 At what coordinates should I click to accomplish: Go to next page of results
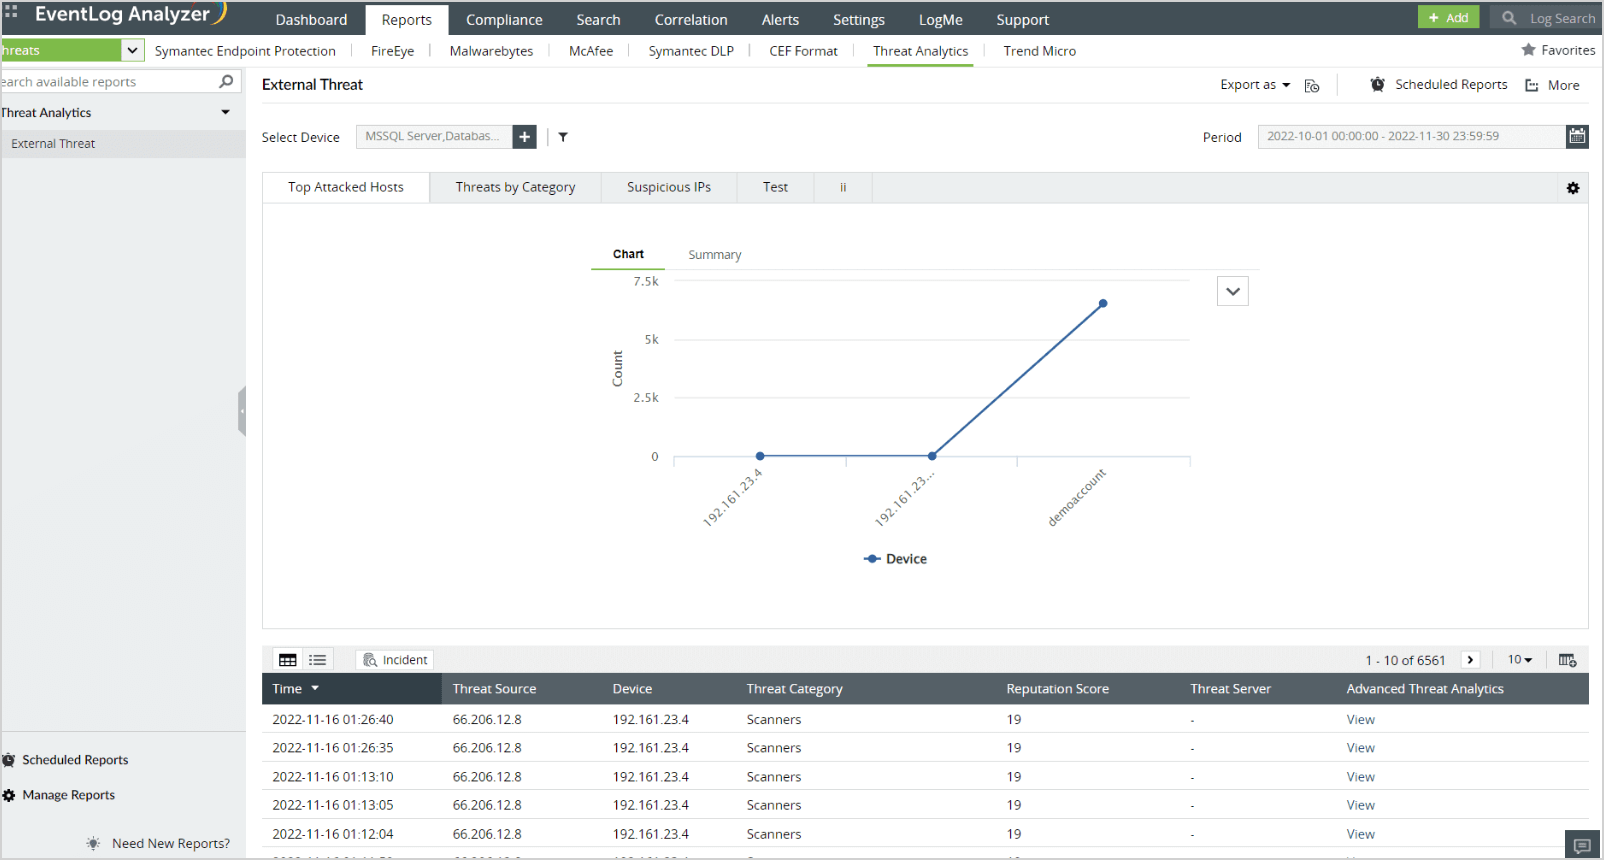click(1470, 660)
